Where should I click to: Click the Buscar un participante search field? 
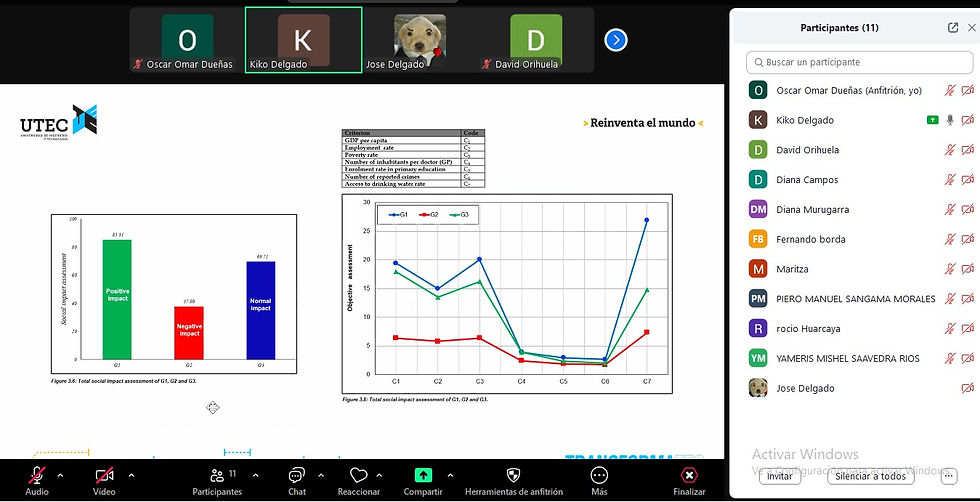pyautogui.click(x=859, y=63)
